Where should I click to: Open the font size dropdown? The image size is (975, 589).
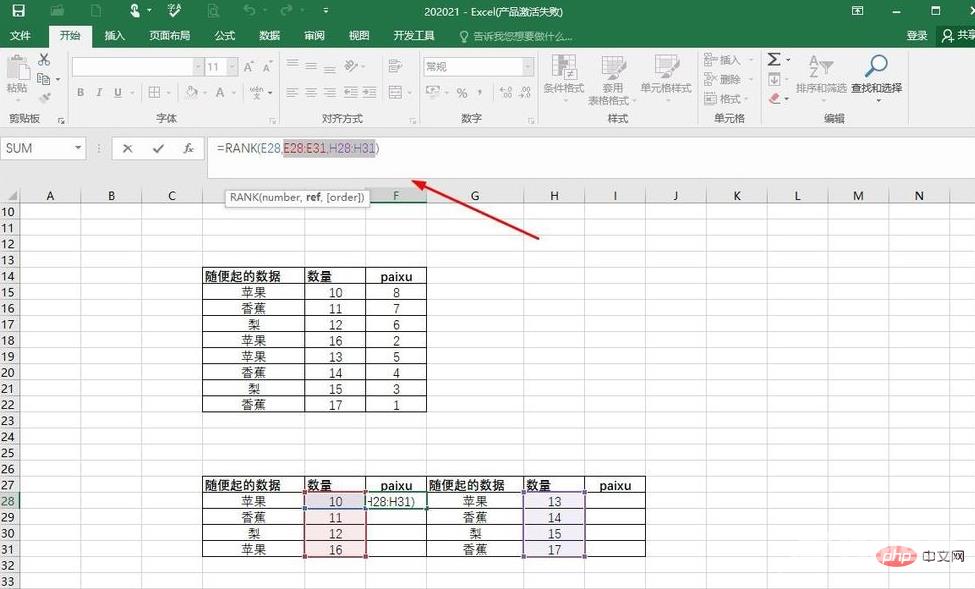point(232,67)
